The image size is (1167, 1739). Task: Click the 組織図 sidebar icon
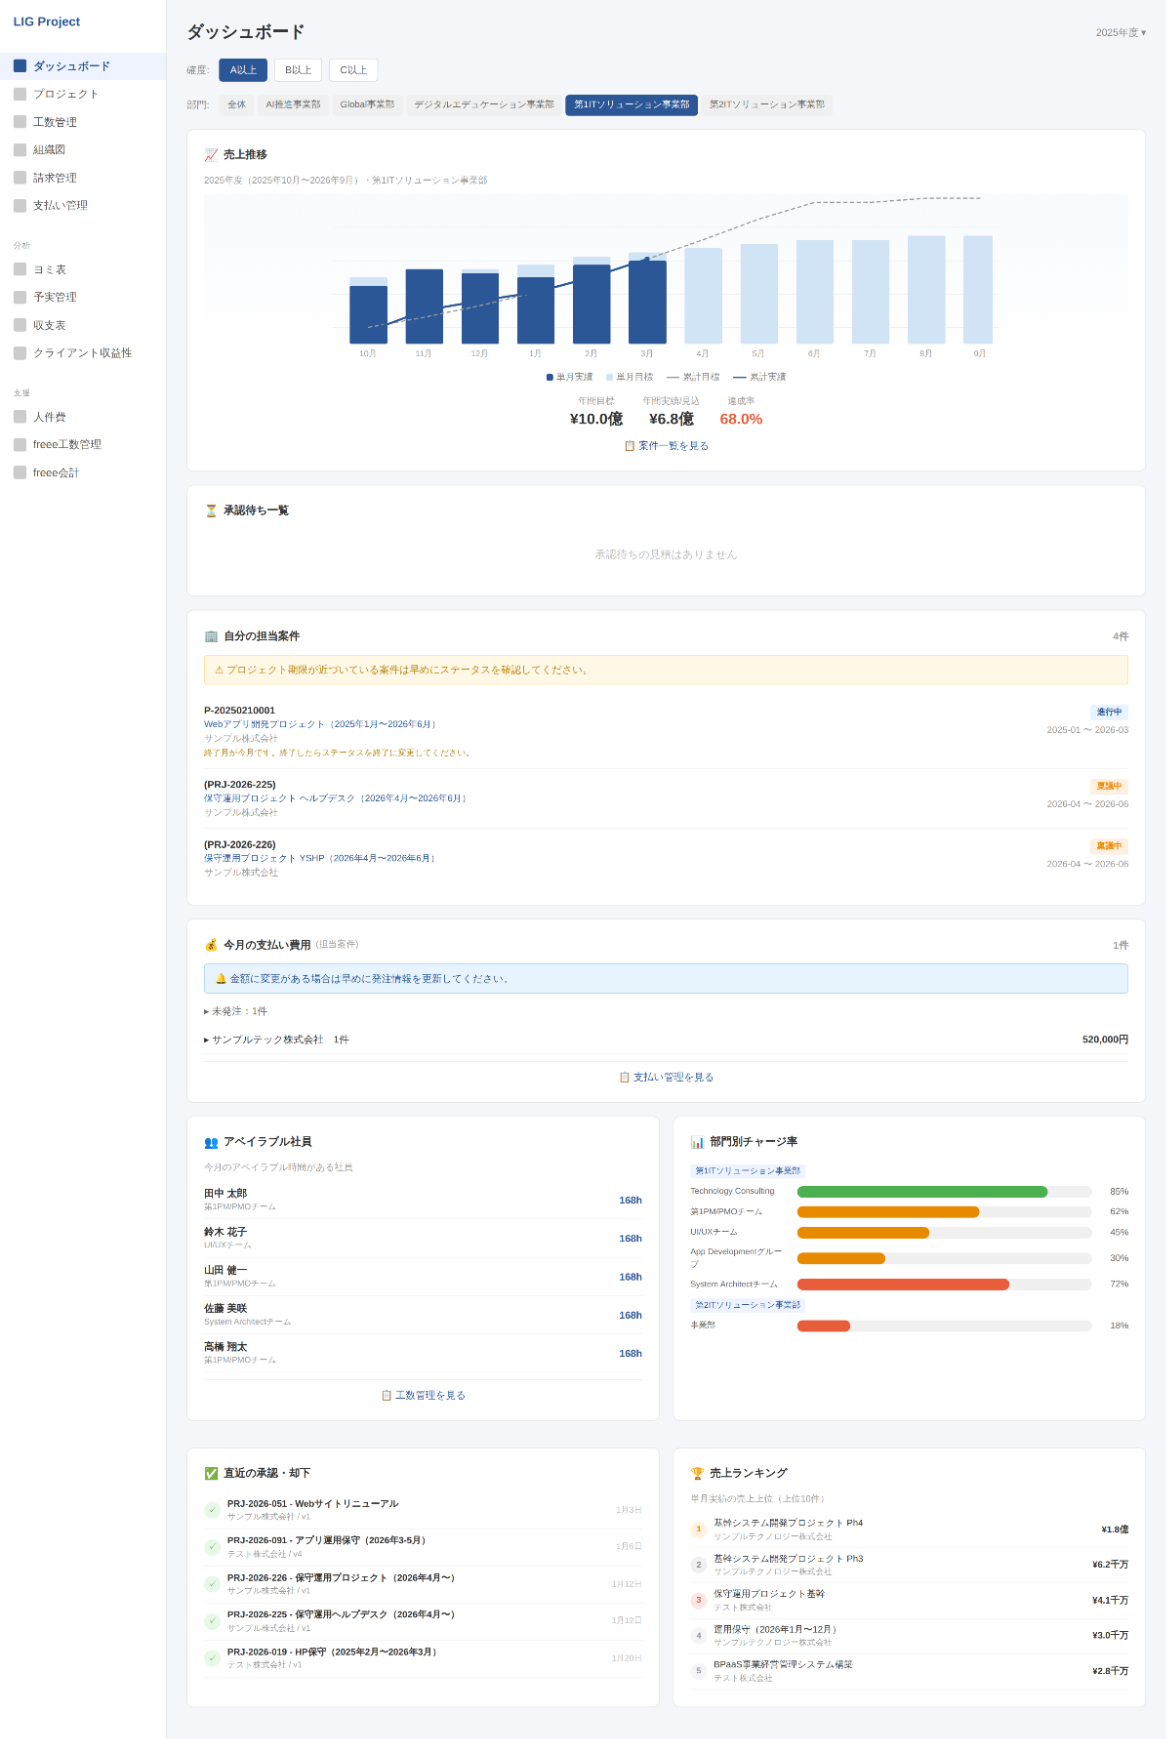click(20, 150)
